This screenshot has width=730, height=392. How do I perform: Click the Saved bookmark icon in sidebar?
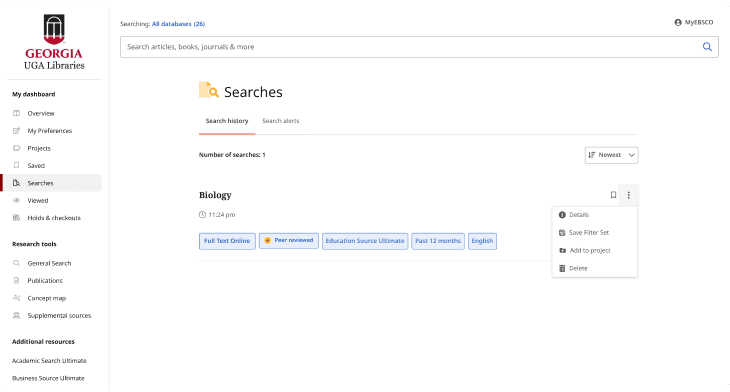(x=16, y=165)
